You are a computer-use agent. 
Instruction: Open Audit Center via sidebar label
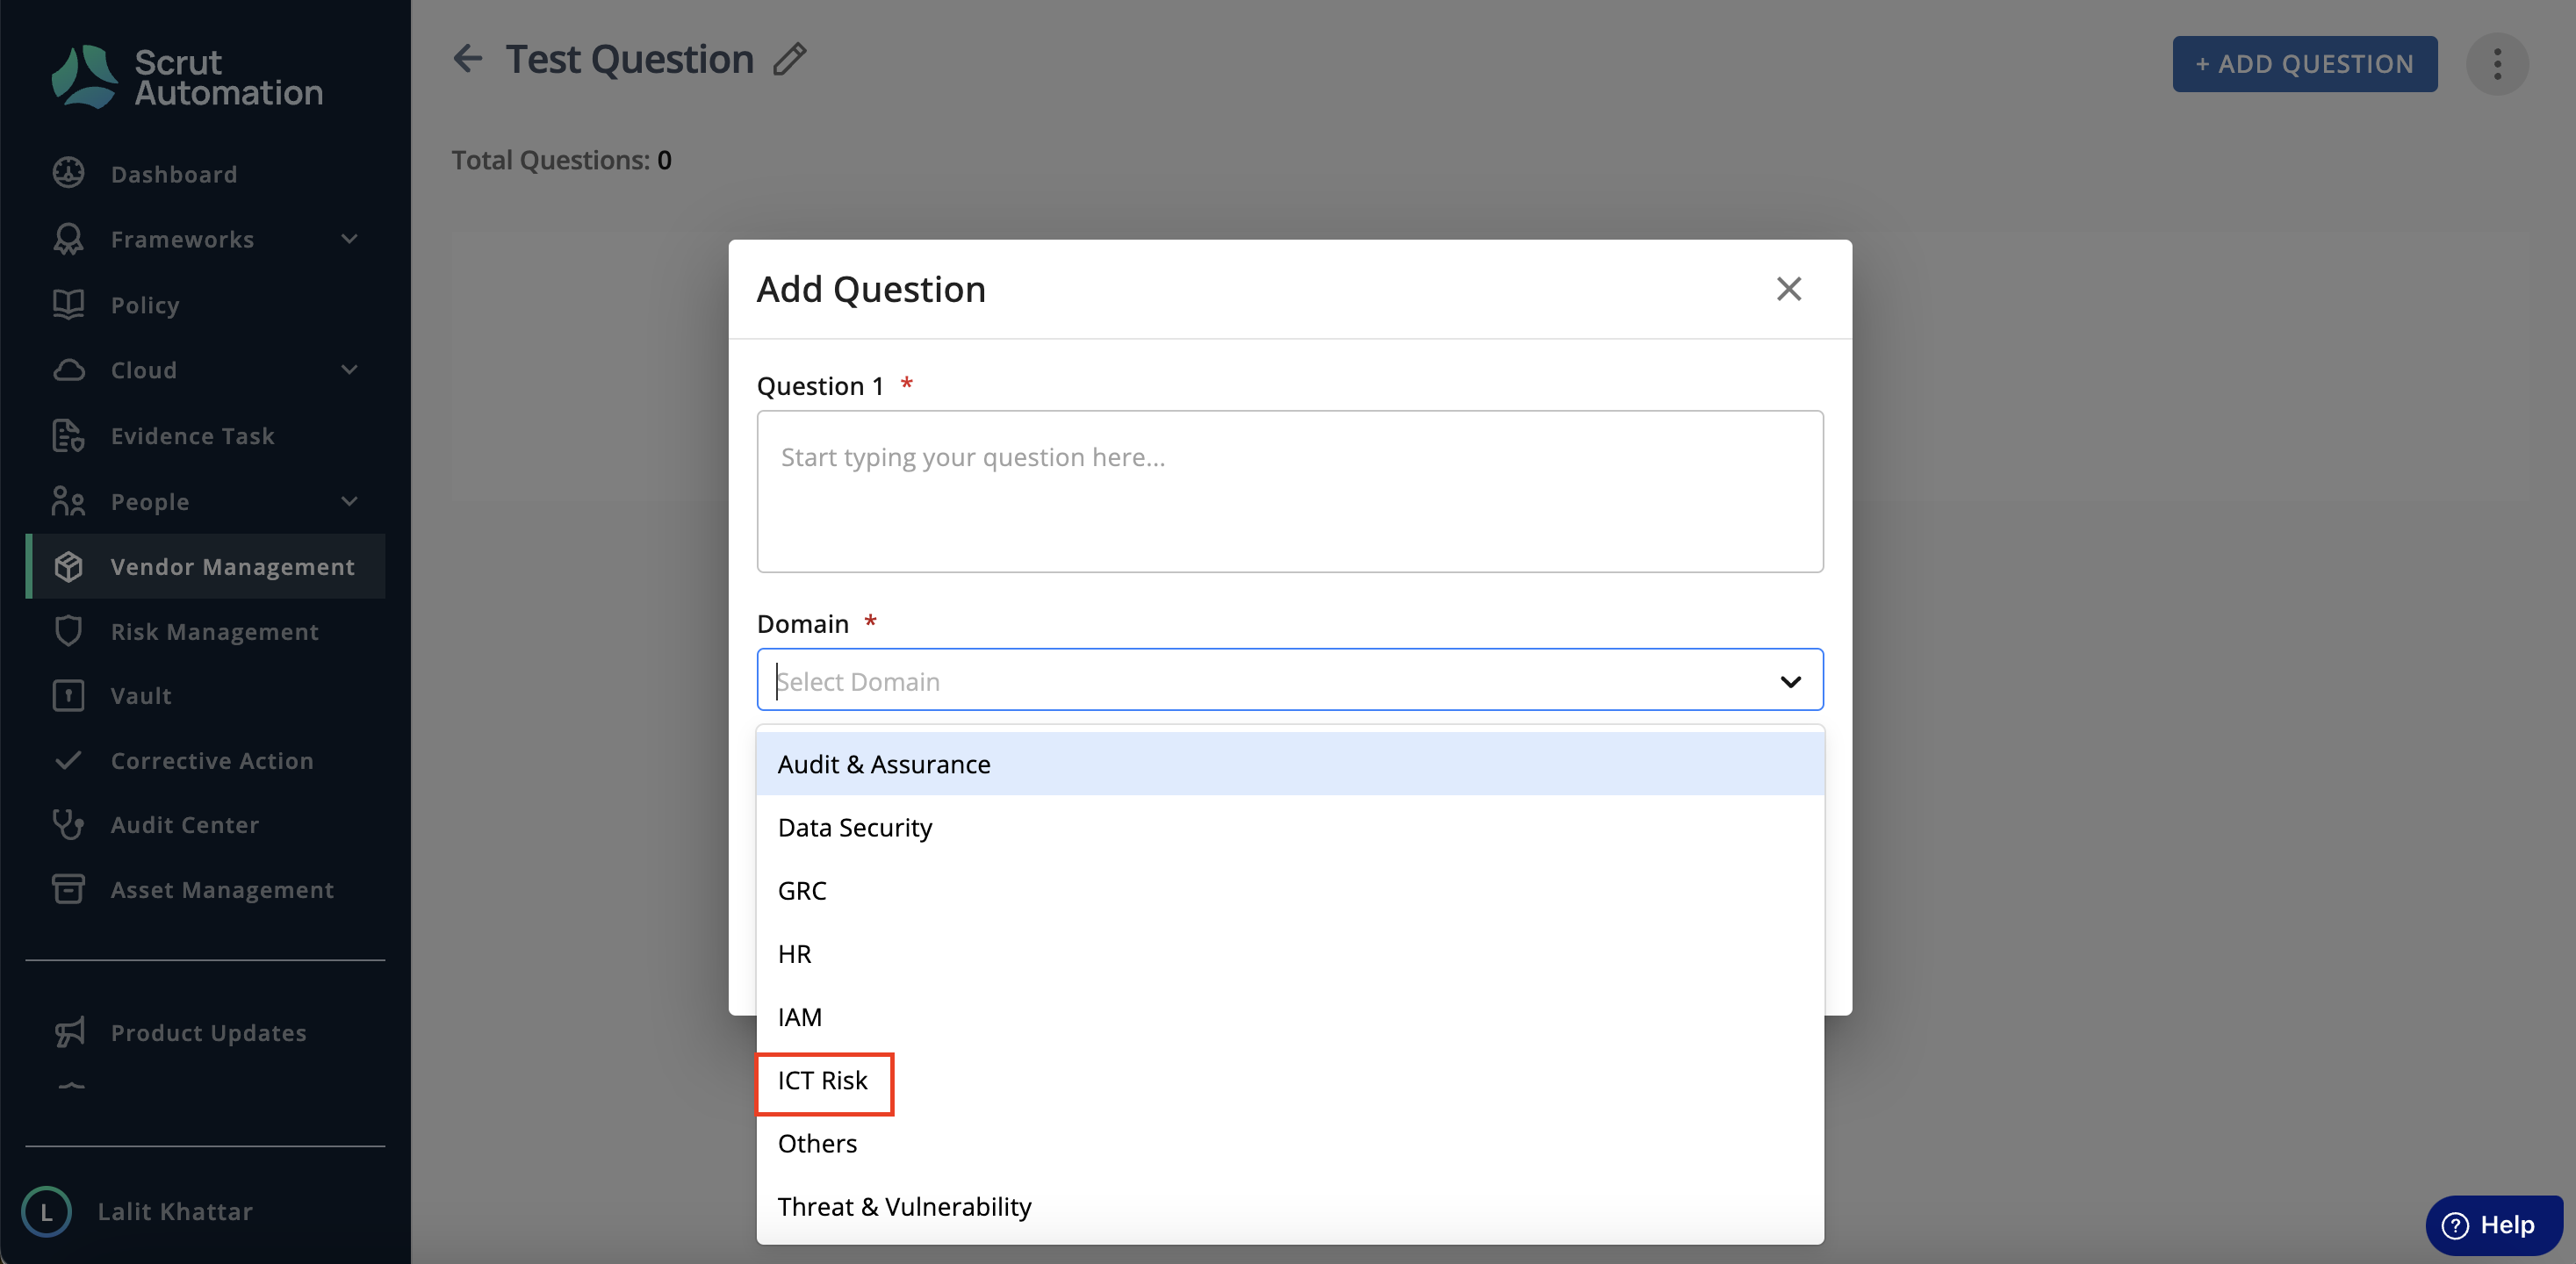tap(185, 825)
